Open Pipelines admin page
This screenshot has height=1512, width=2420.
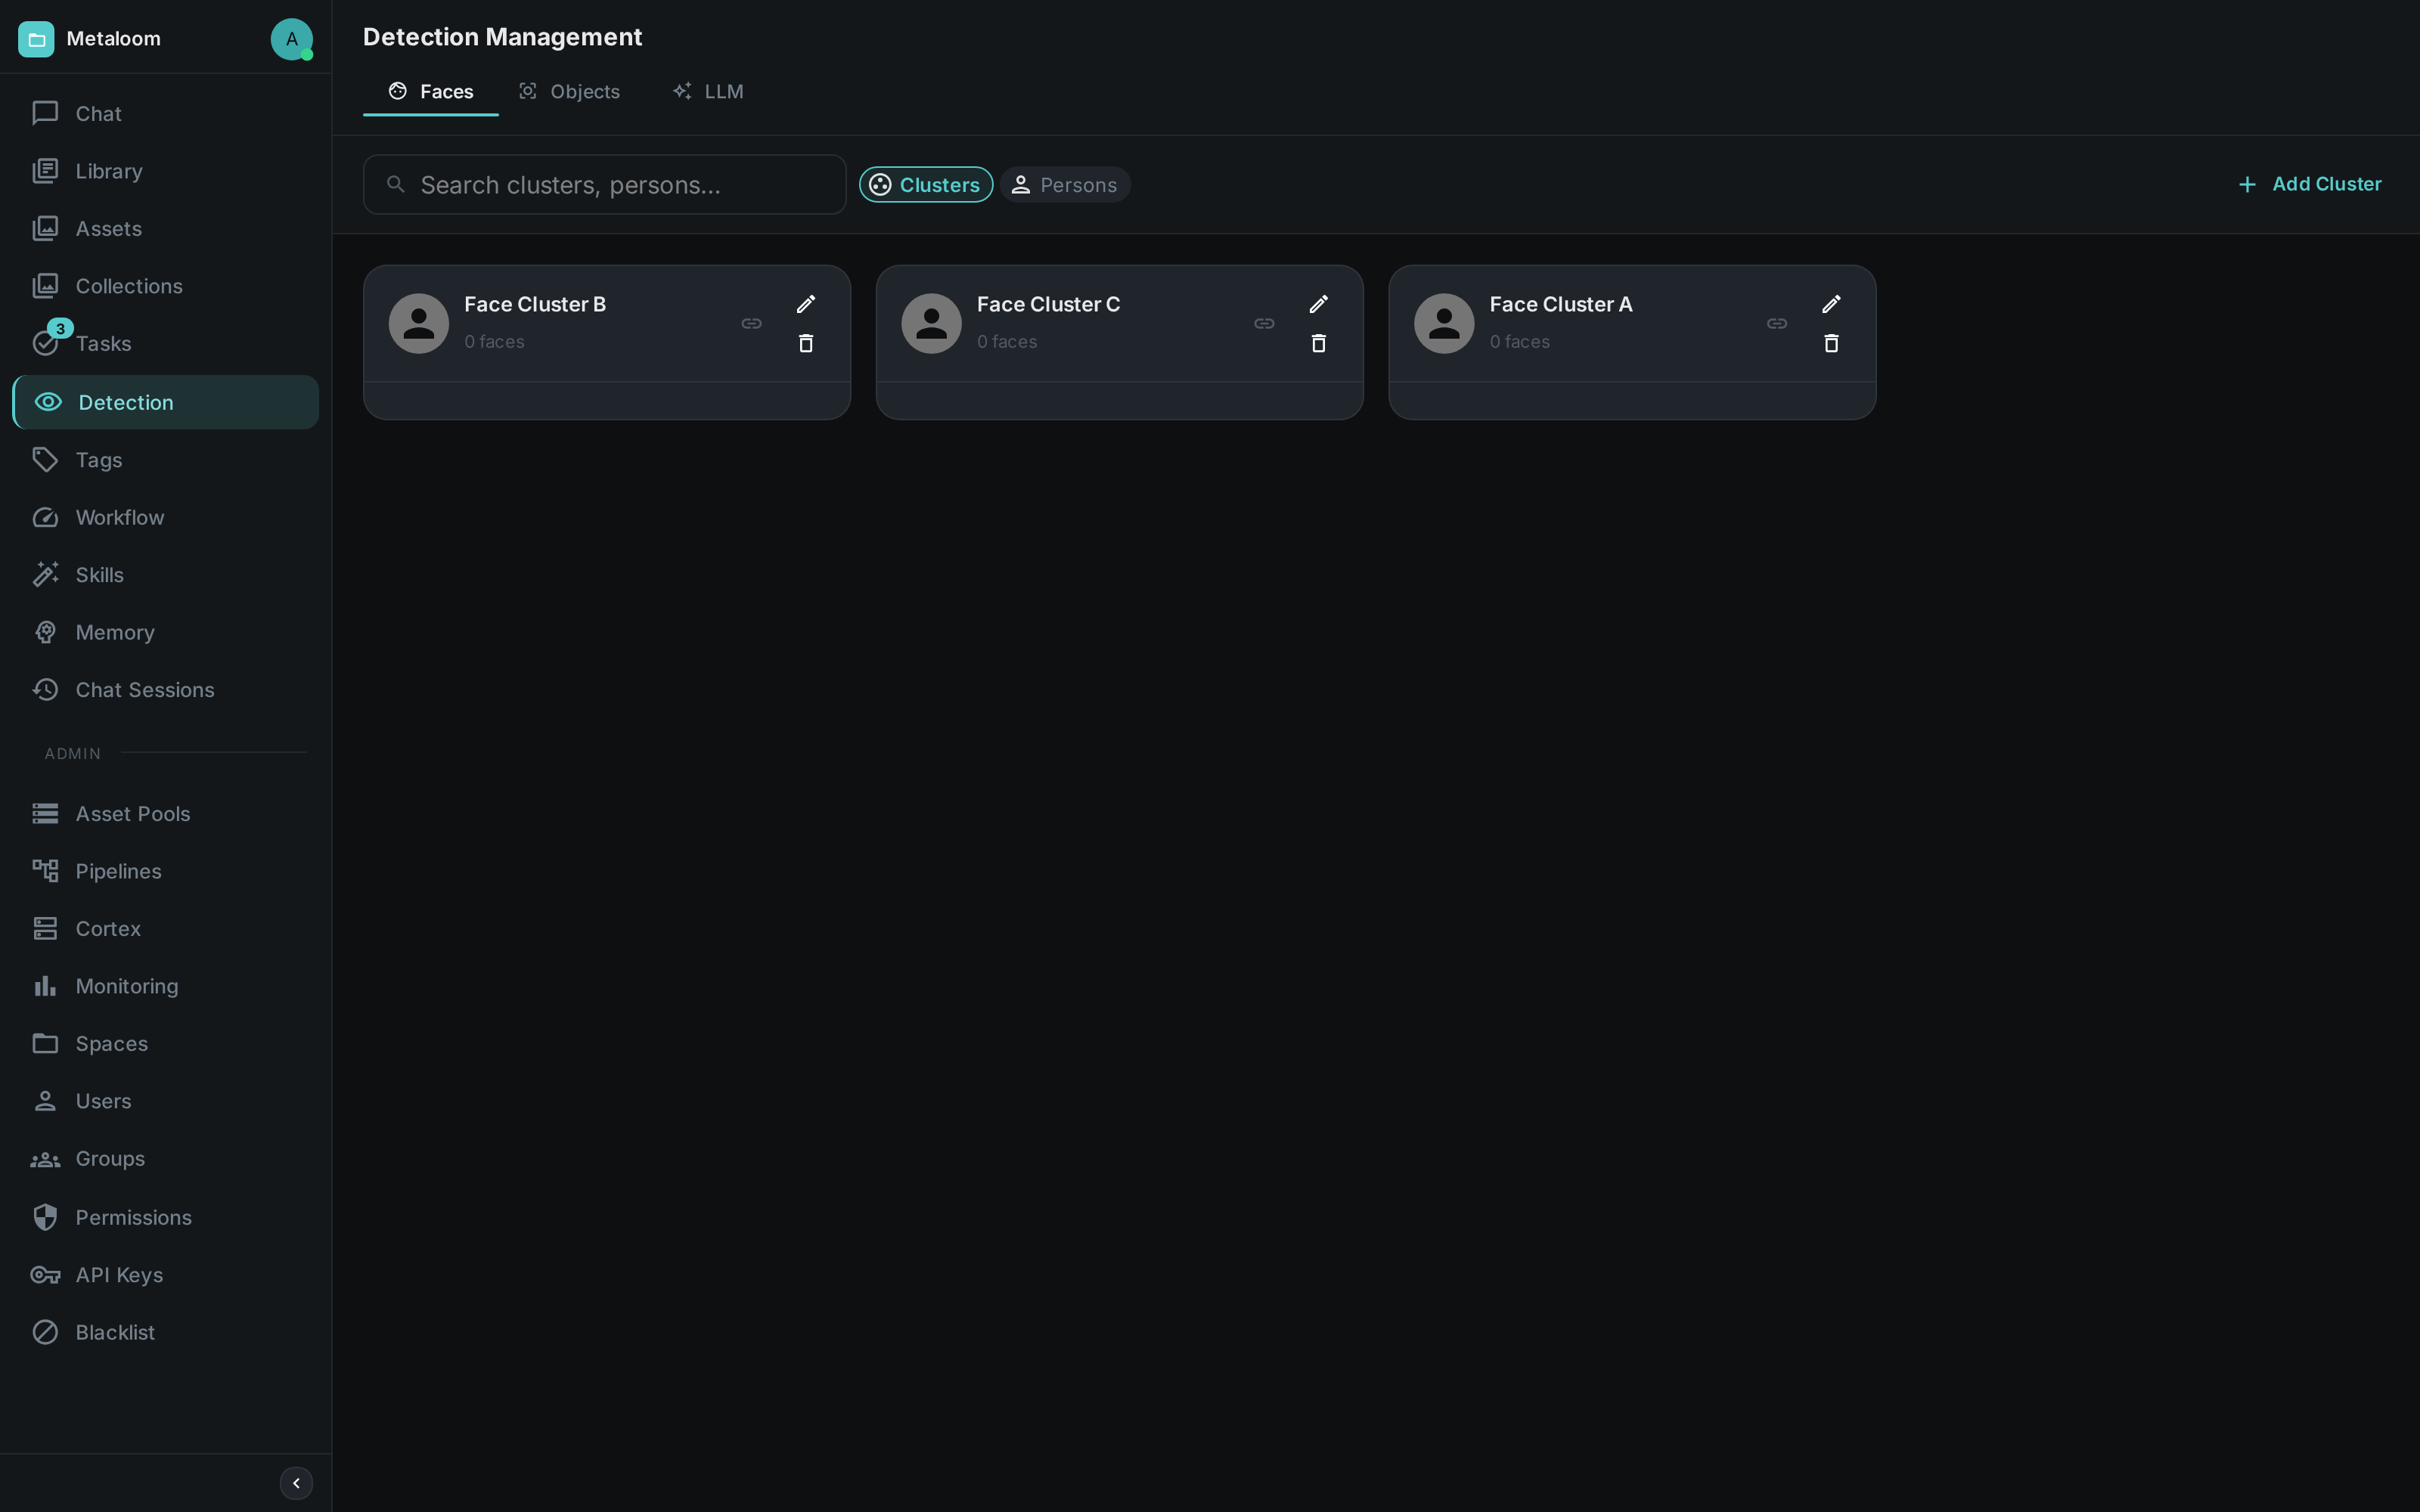(x=165, y=871)
